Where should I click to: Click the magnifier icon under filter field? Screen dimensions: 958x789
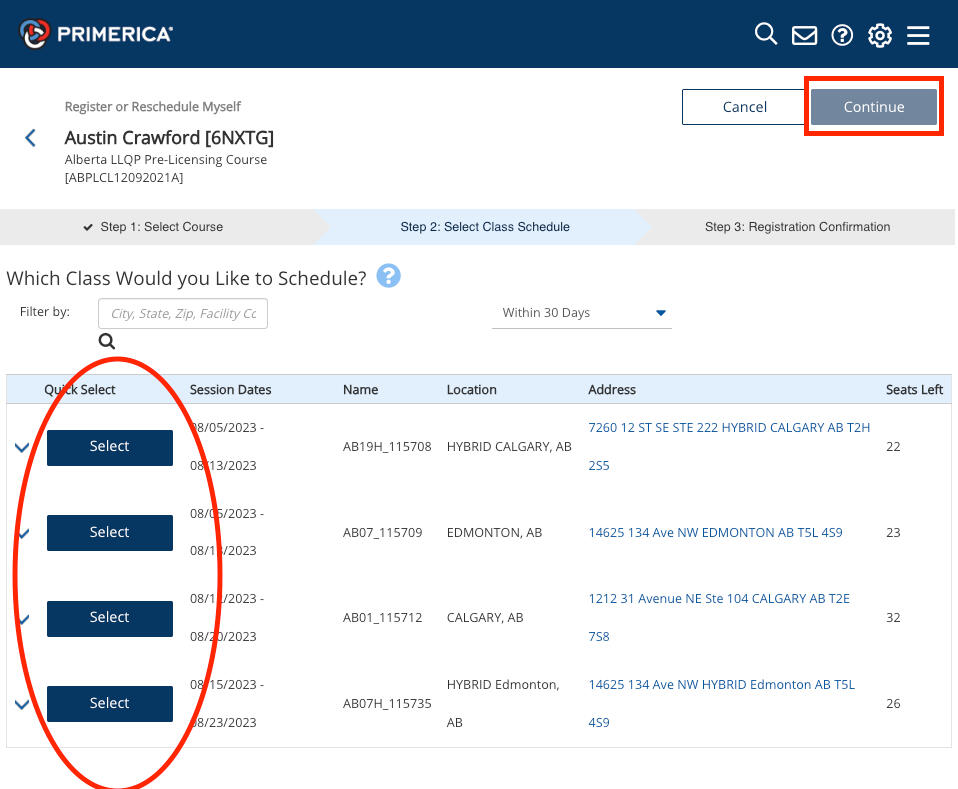tap(107, 342)
